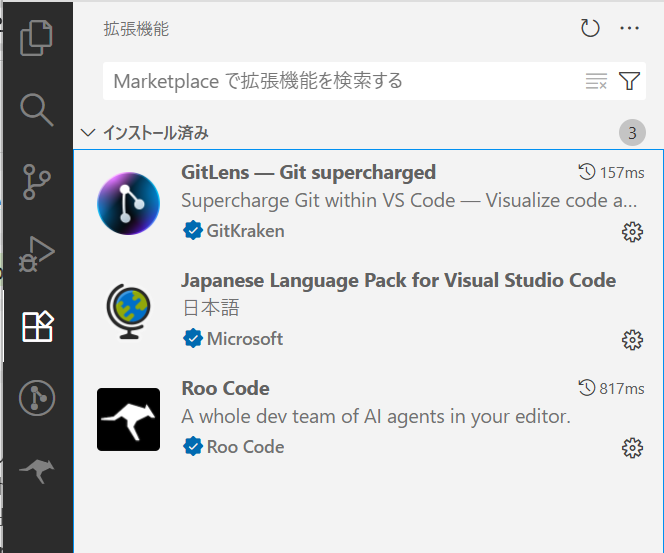Screen dimensions: 664x553
Task: Click the Roo Code 817ms activation time
Action: [x=611, y=388]
